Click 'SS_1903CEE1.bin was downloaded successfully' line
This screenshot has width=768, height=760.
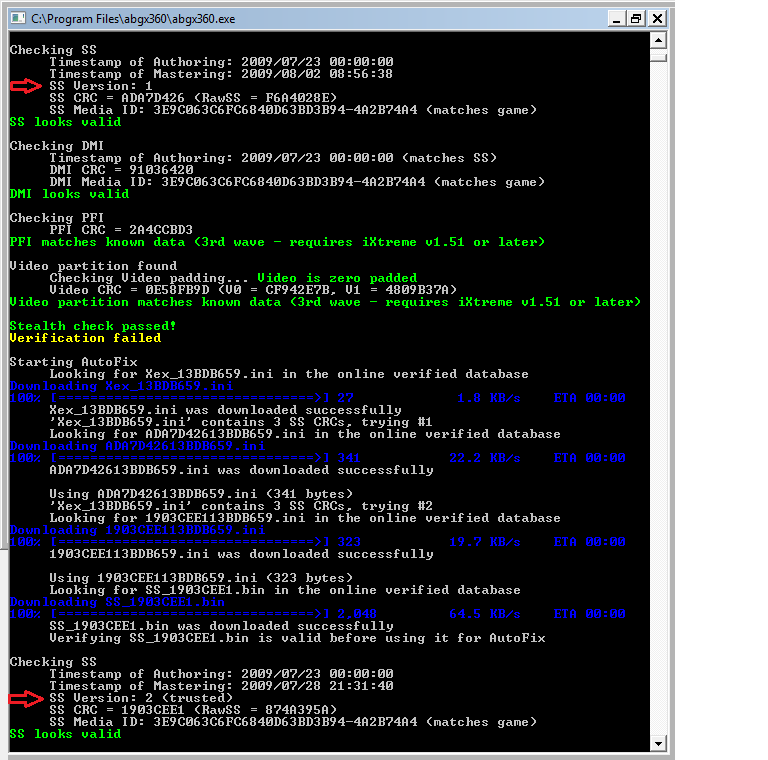click(x=221, y=626)
